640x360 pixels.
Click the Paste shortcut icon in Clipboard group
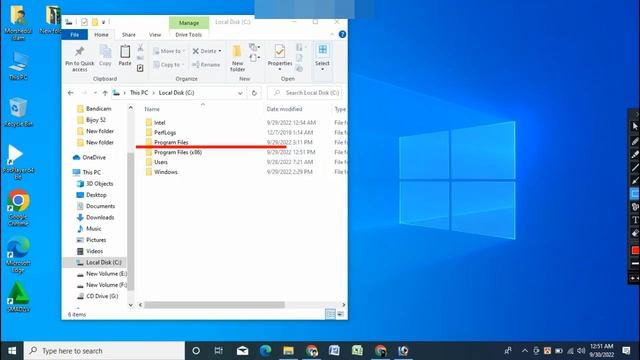(x=140, y=68)
